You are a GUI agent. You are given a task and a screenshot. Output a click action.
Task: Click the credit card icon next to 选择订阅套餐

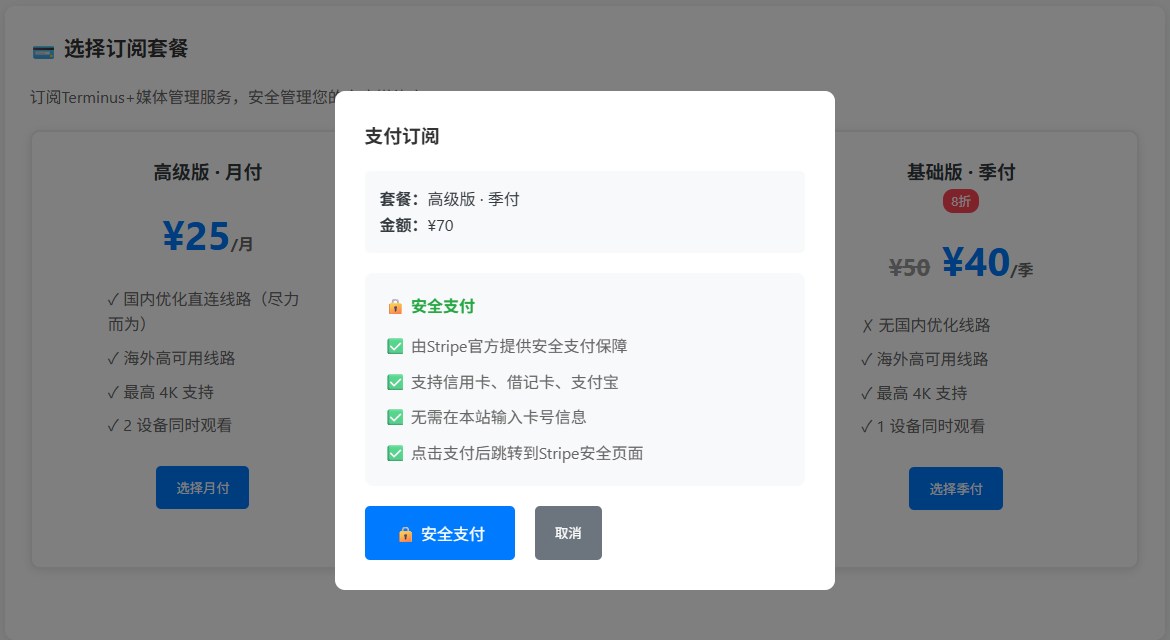43,51
